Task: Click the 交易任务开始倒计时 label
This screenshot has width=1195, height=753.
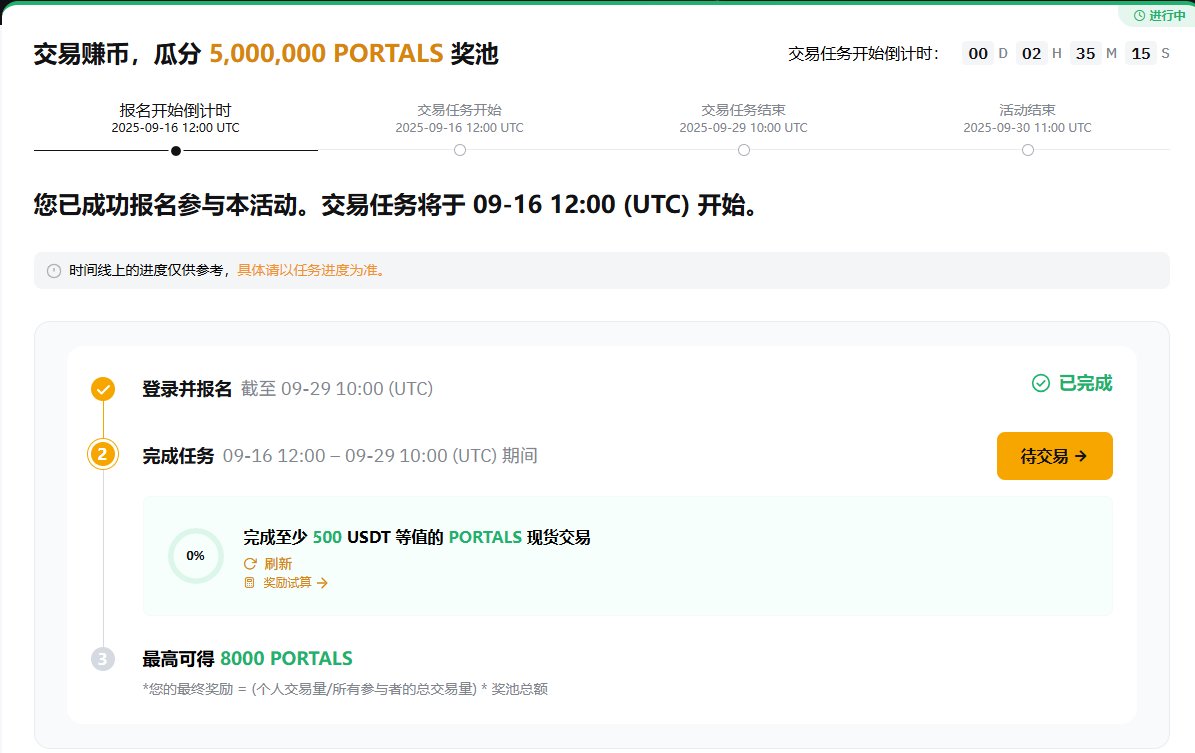Action: click(x=864, y=53)
